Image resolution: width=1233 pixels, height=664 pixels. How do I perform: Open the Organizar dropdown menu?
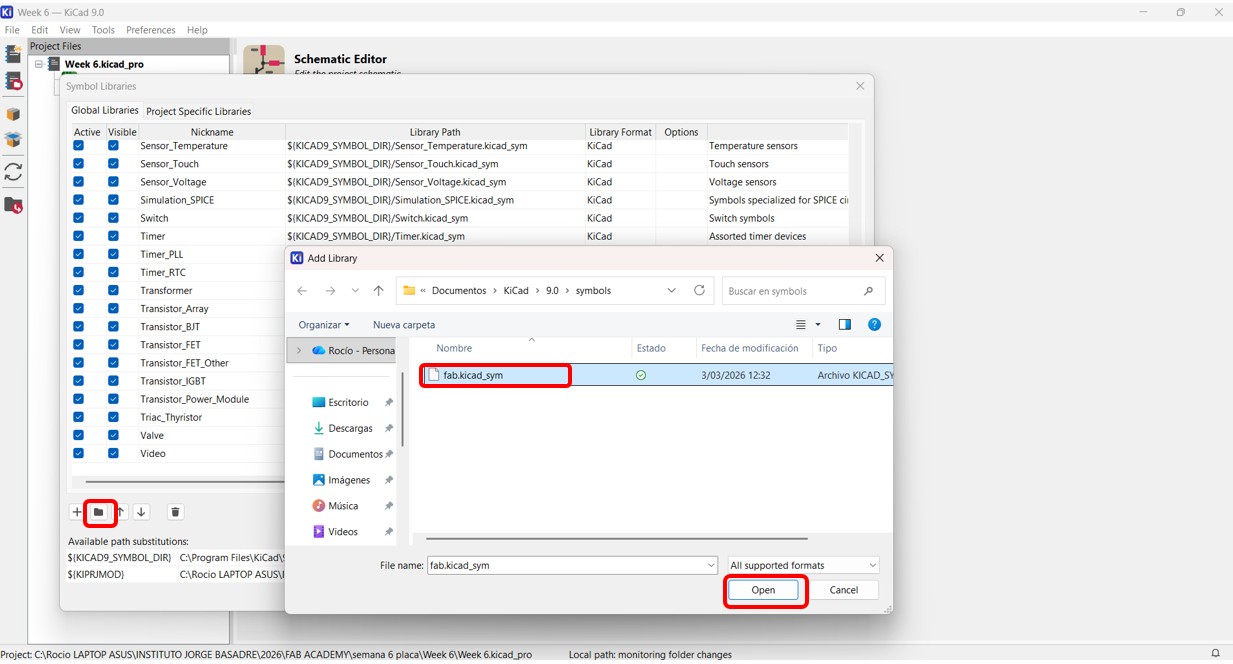(x=324, y=325)
